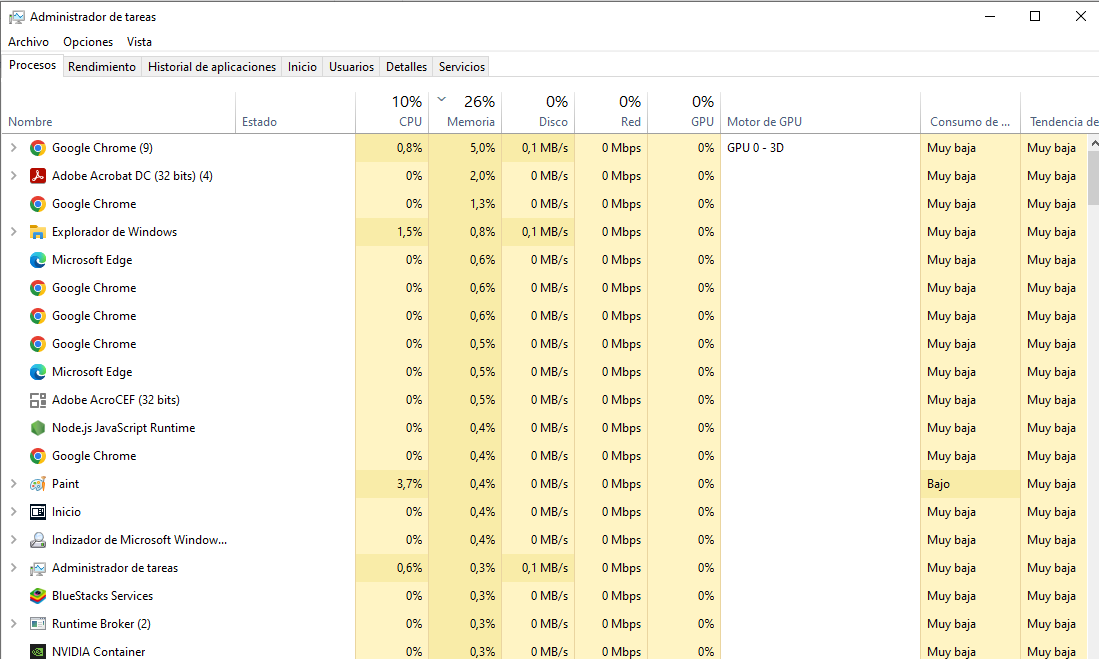Switch to the Historial de aplicaciones tab
Screen dimensions: 1099x659
tap(212, 67)
